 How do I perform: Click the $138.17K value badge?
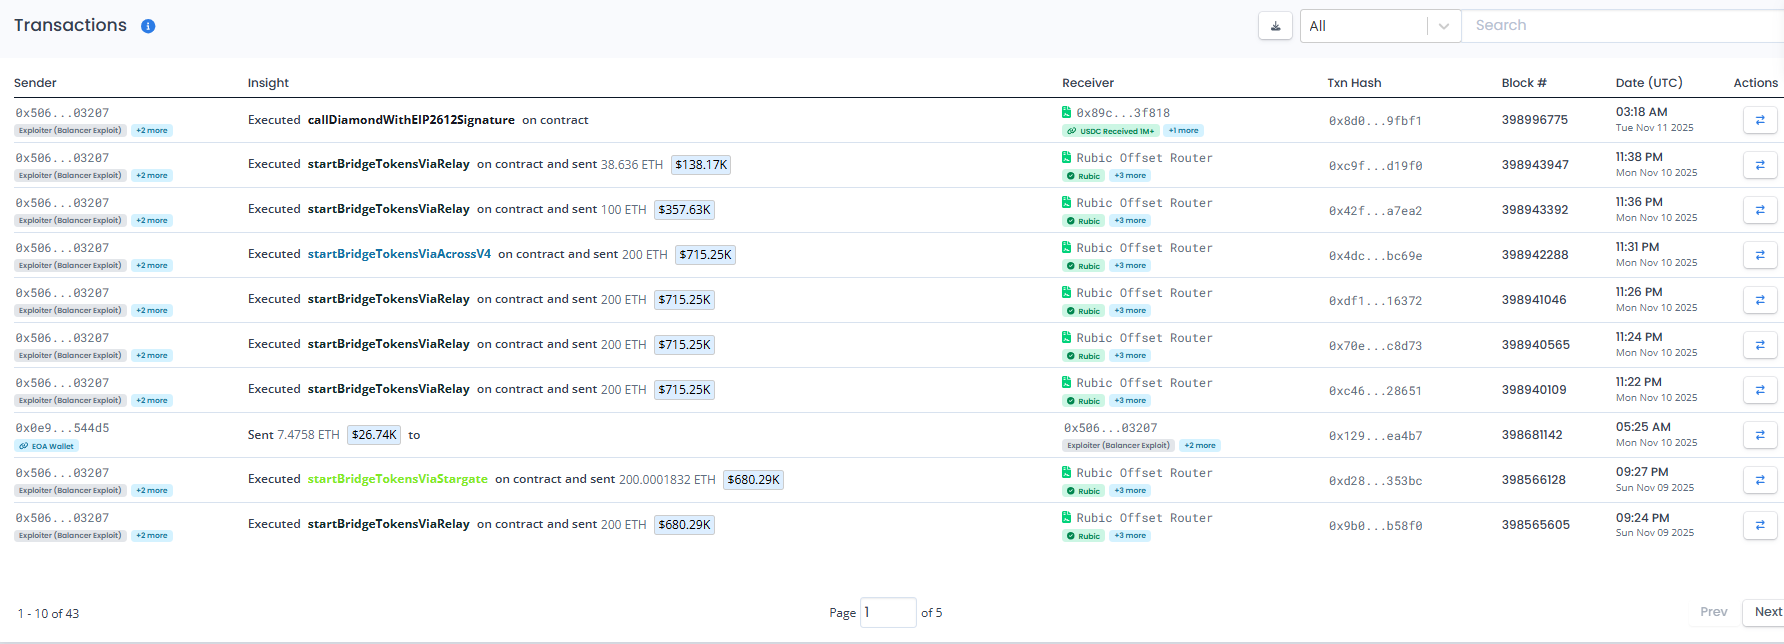click(x=701, y=165)
